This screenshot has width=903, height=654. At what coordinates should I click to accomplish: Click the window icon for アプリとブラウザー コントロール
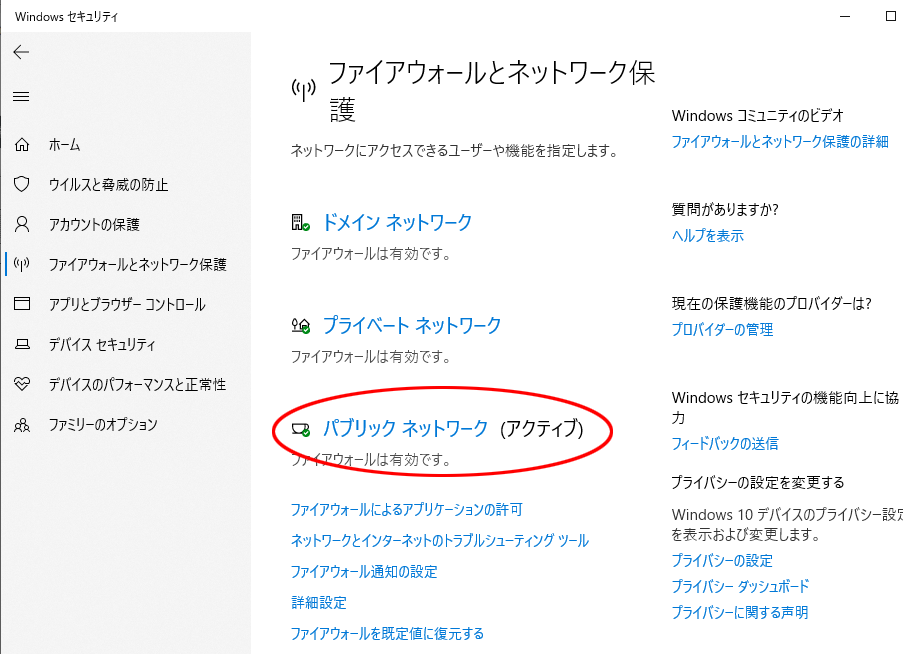[22, 303]
